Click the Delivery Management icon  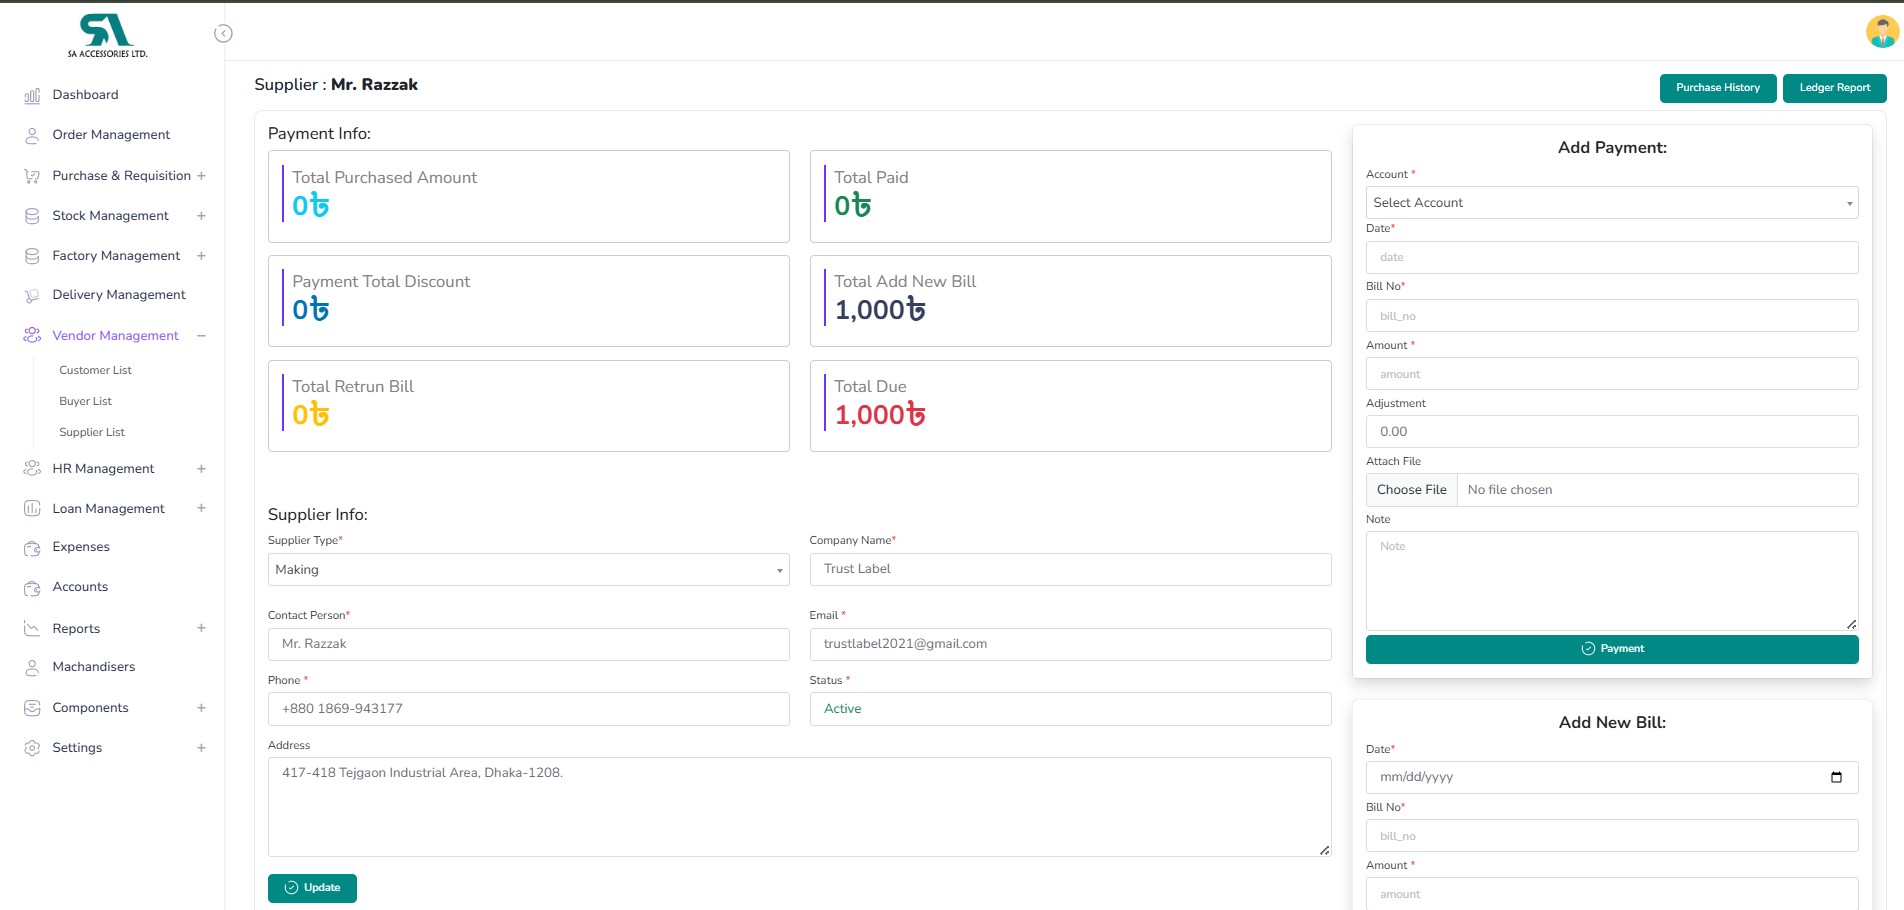(32, 296)
